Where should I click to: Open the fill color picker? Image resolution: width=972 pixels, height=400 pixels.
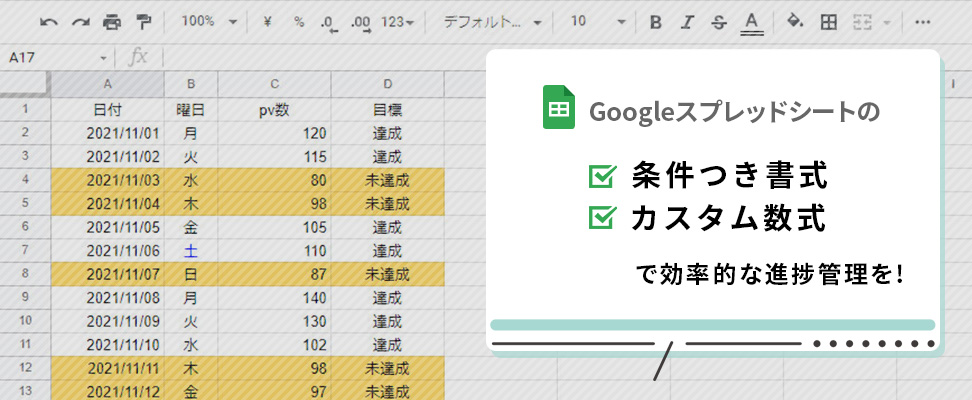tap(795, 22)
